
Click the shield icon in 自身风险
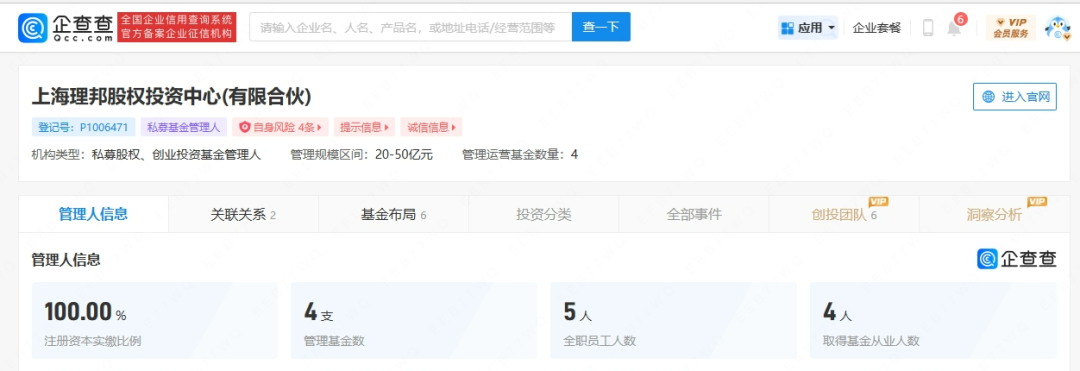pyautogui.click(x=245, y=127)
